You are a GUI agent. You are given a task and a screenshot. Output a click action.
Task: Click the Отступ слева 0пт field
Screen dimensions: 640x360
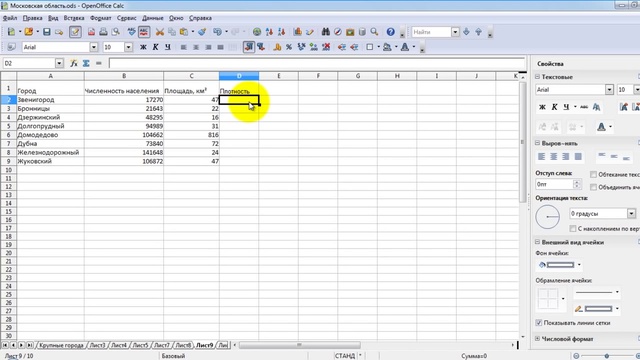point(554,184)
